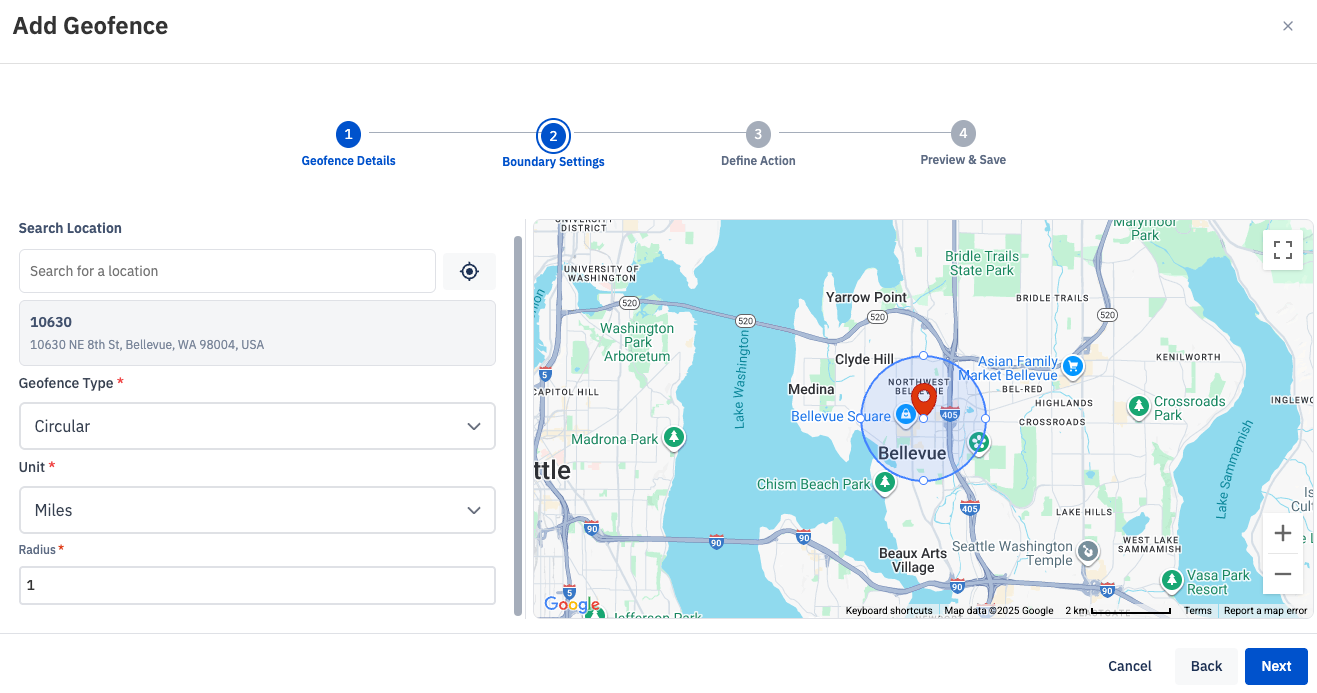Click the current location crosshair icon
Image resolution: width=1317 pixels, height=693 pixels.
coord(469,270)
